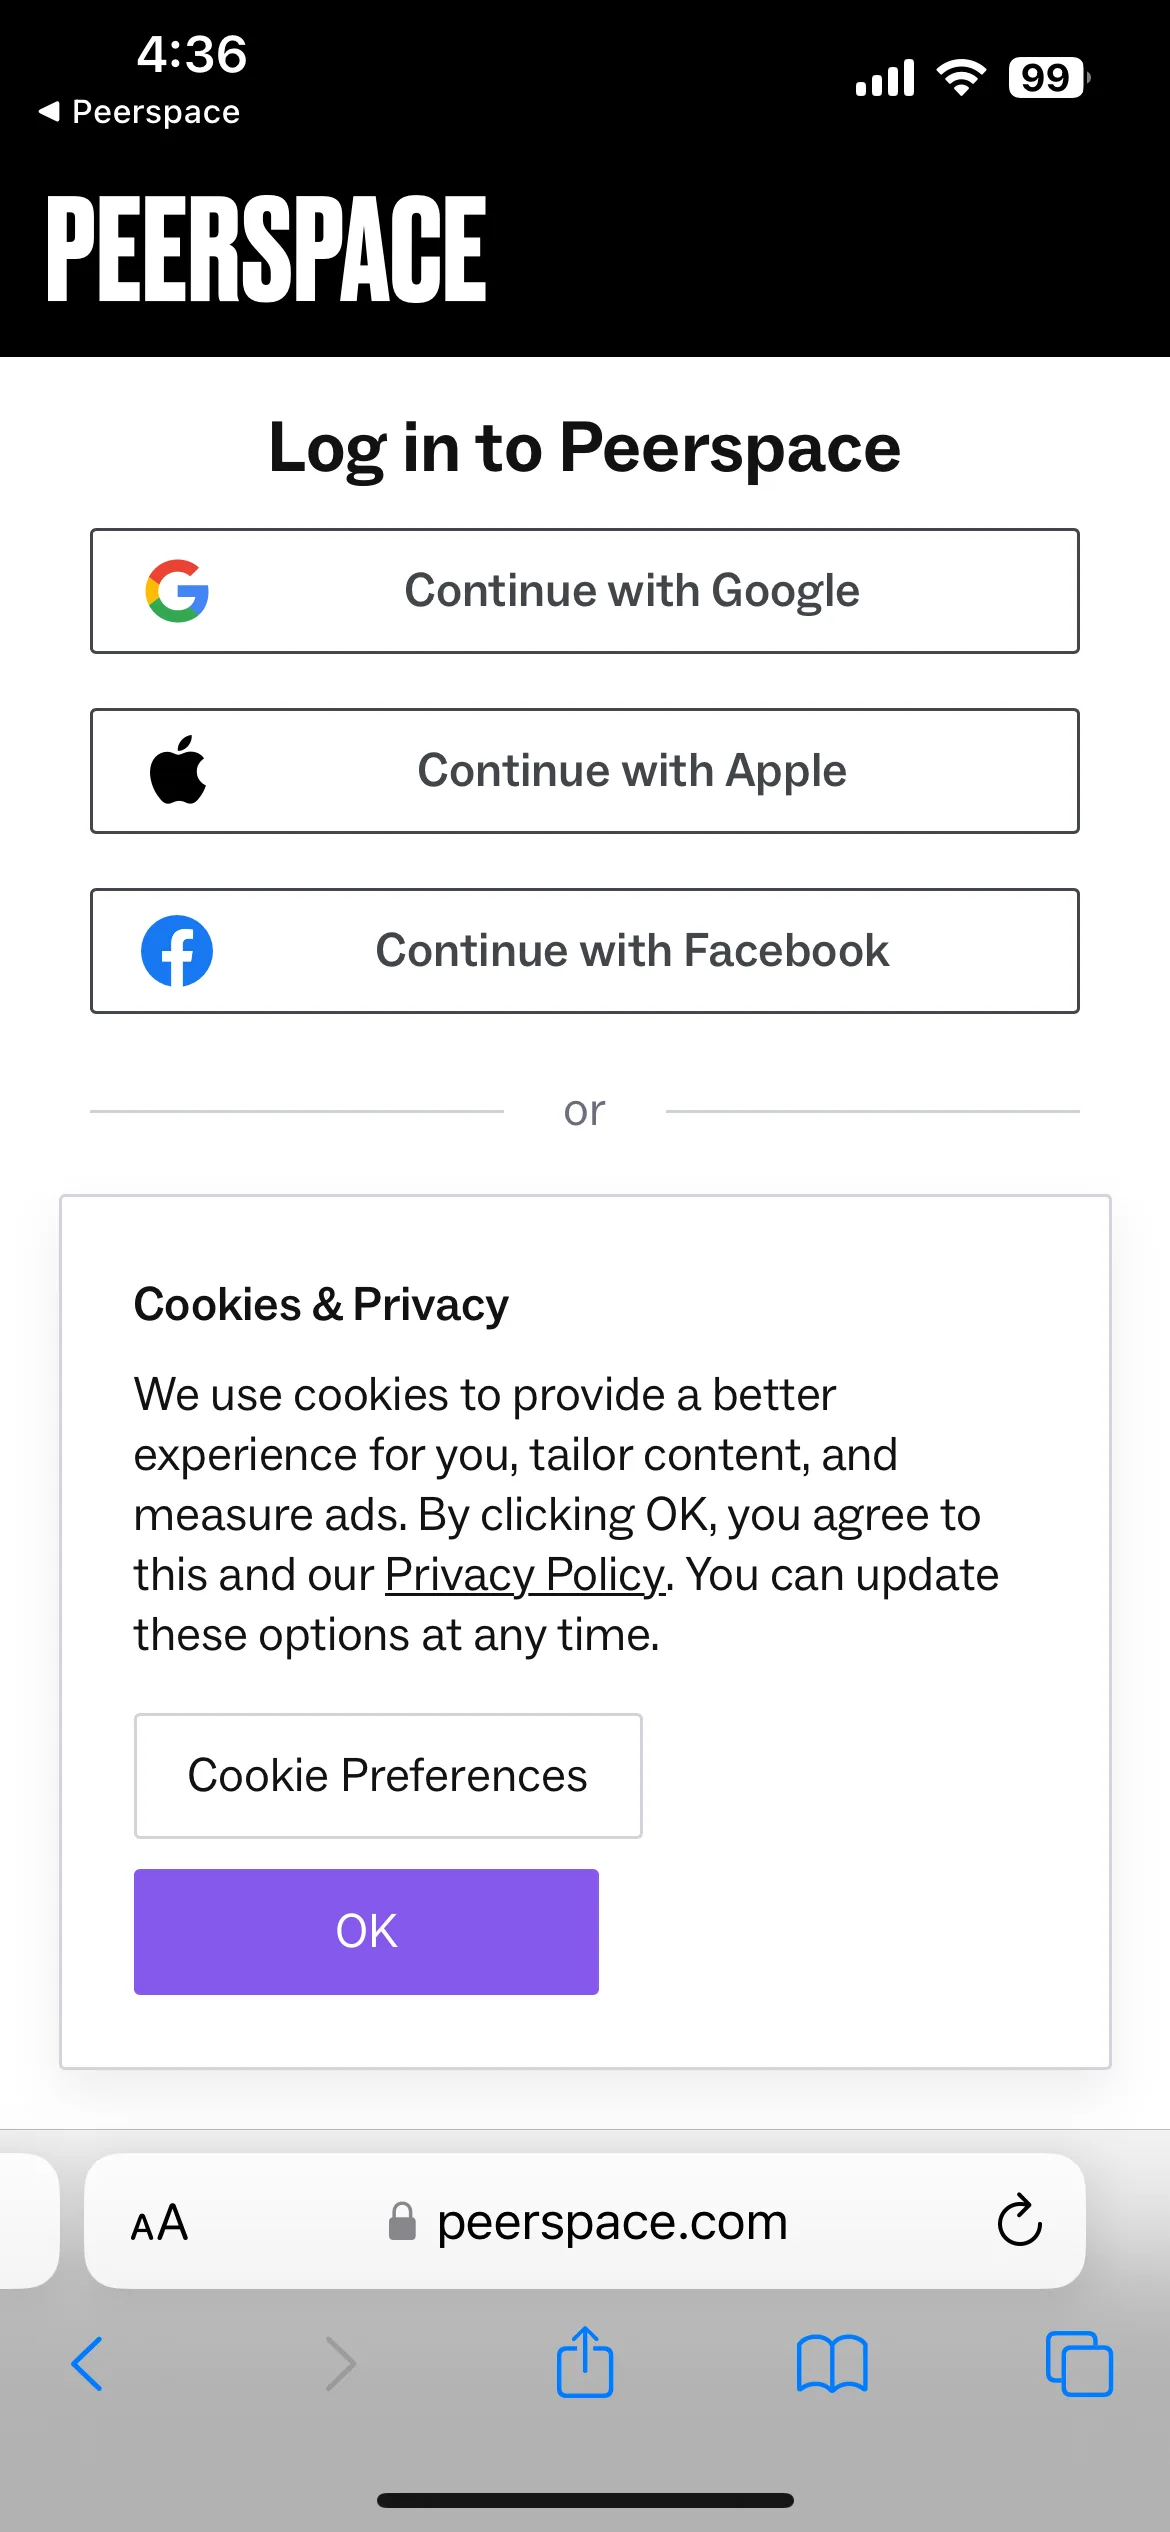Return to Peerspace app via back breadcrumb
The width and height of the screenshot is (1170, 2532).
(x=139, y=112)
